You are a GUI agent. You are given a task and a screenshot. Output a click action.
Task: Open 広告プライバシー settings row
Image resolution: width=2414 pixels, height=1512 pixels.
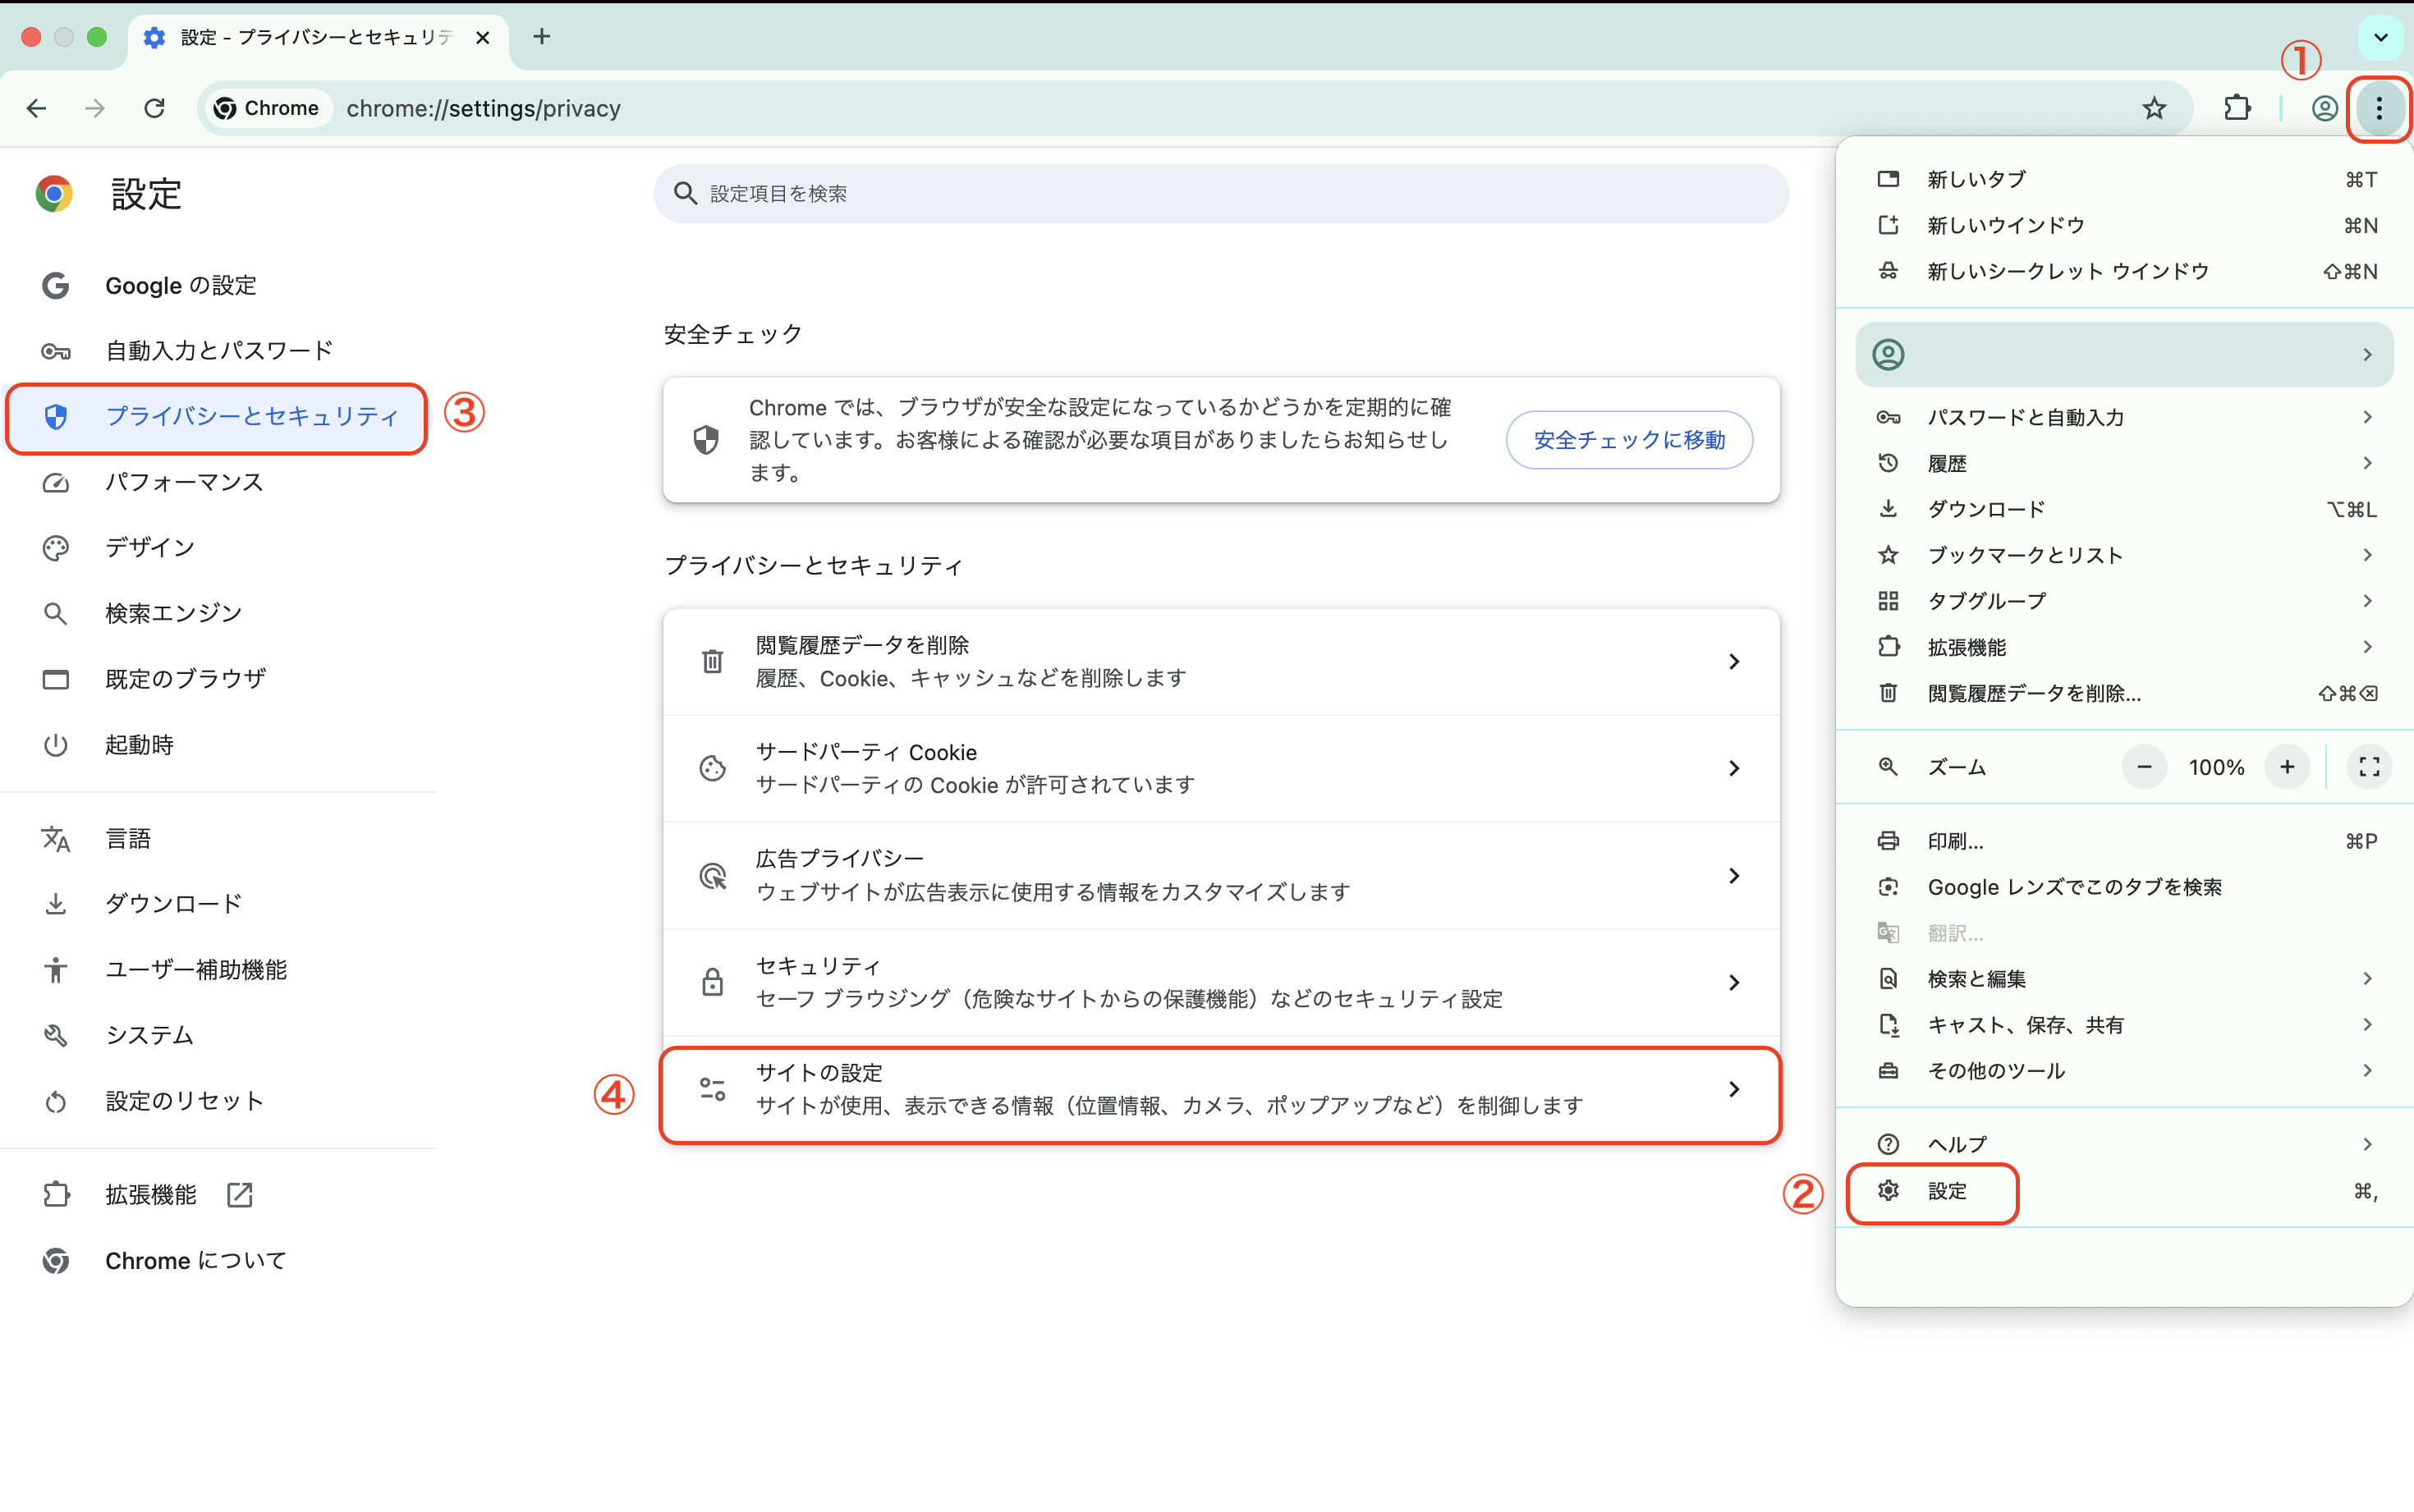(1221, 875)
